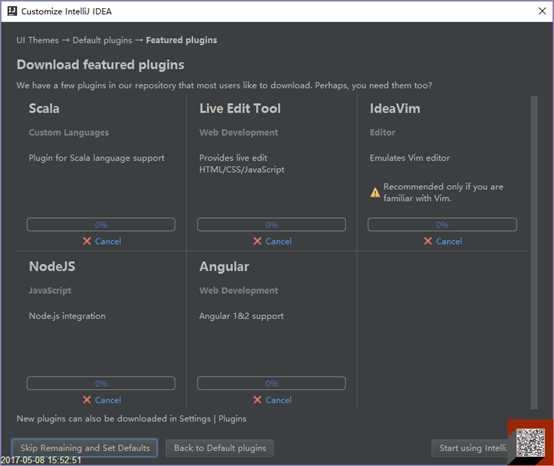The image size is (554, 466).
Task: Click the IdeaVim plugin title
Action: (x=395, y=108)
